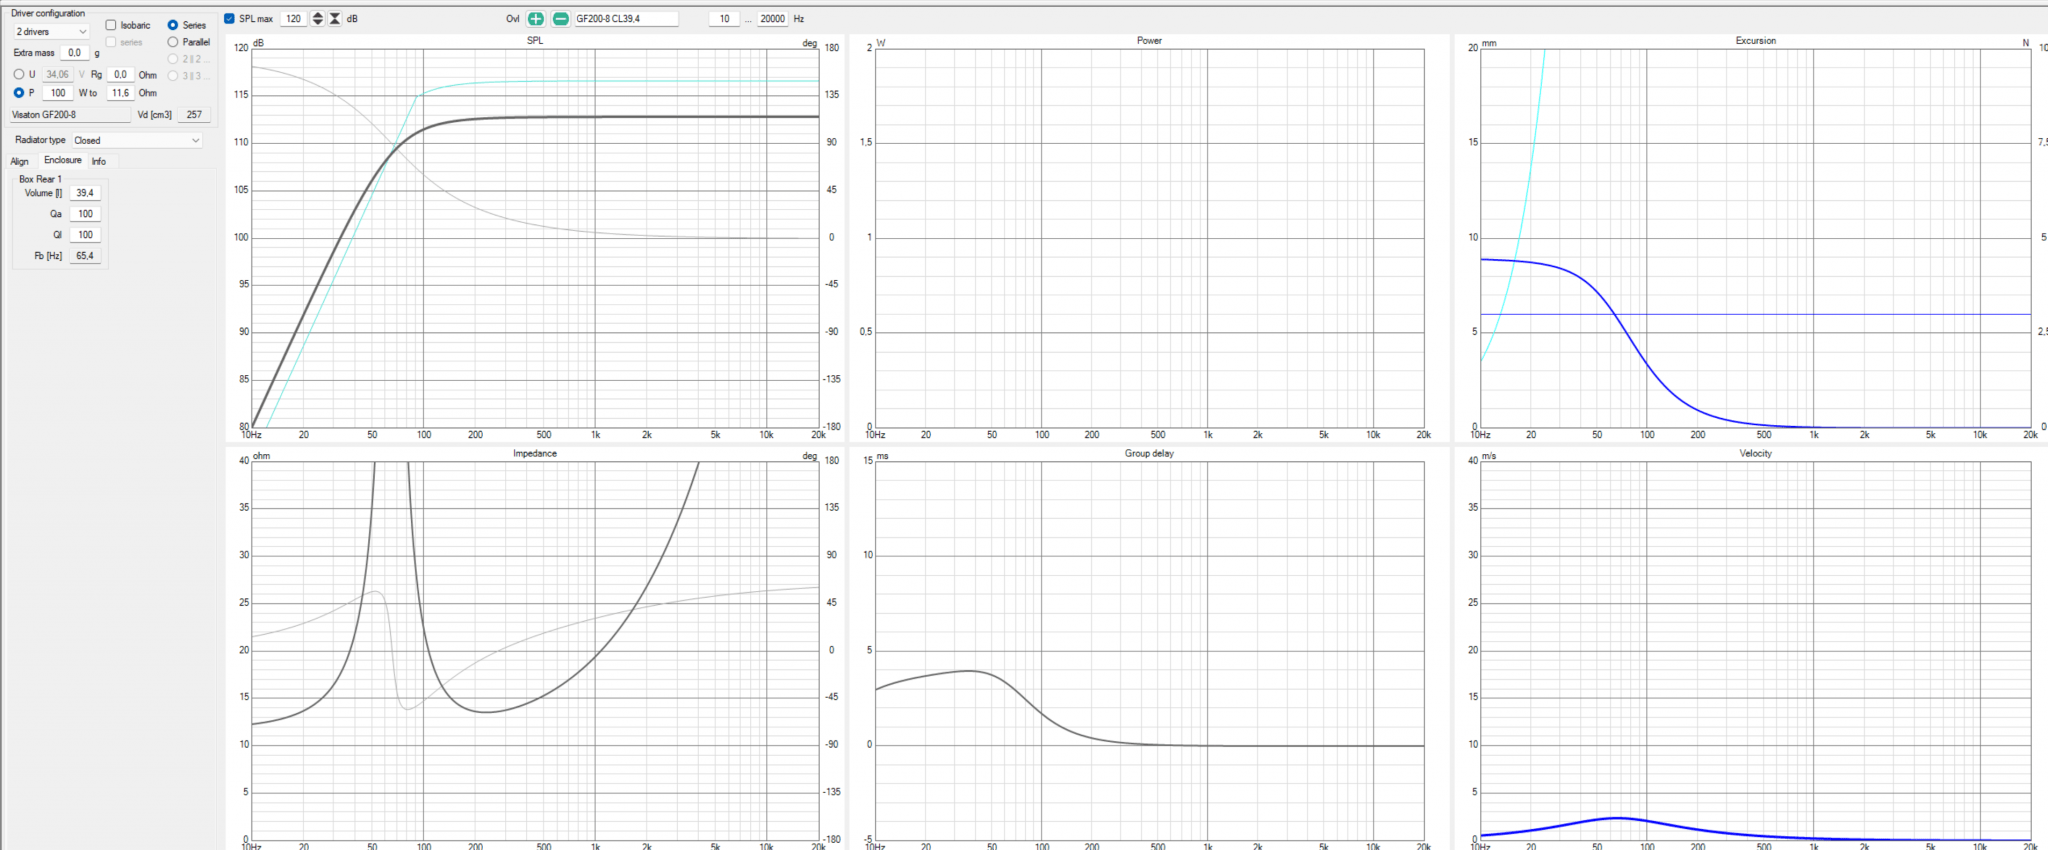Enable the Isobaric checkbox

(x=111, y=25)
